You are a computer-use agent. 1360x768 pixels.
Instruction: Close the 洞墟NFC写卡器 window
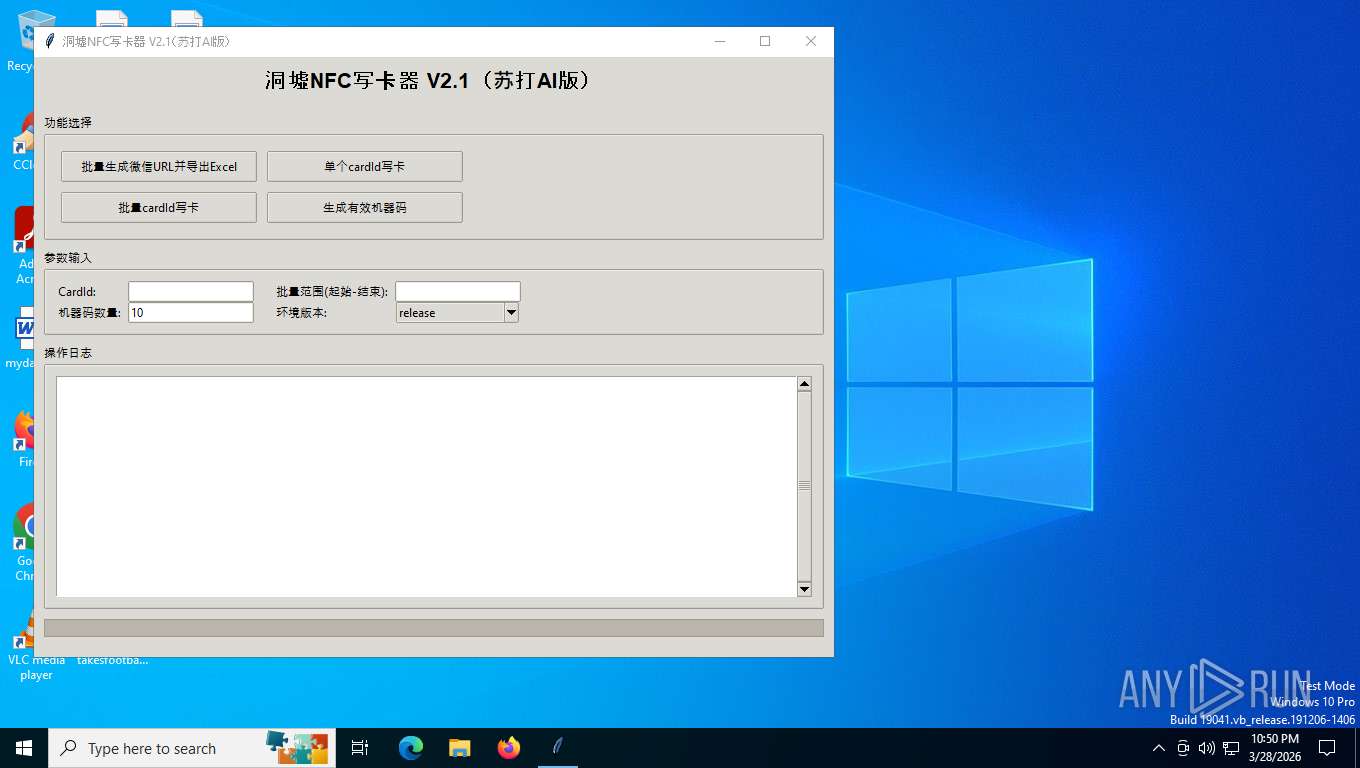[x=811, y=41]
